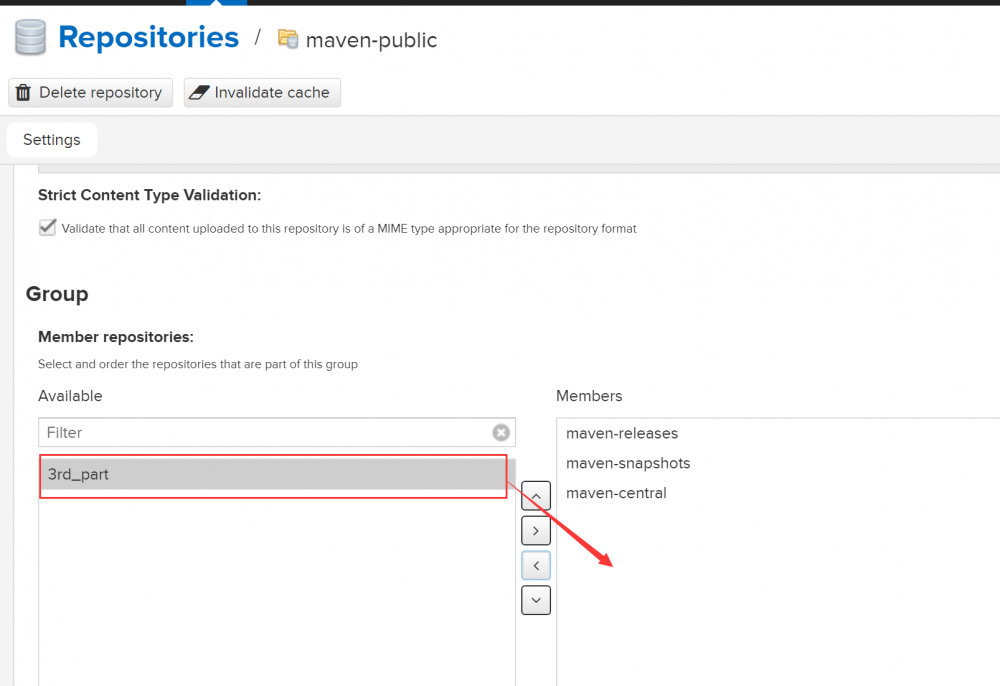
Task: Select maven-central in the Members list
Action: pos(616,493)
